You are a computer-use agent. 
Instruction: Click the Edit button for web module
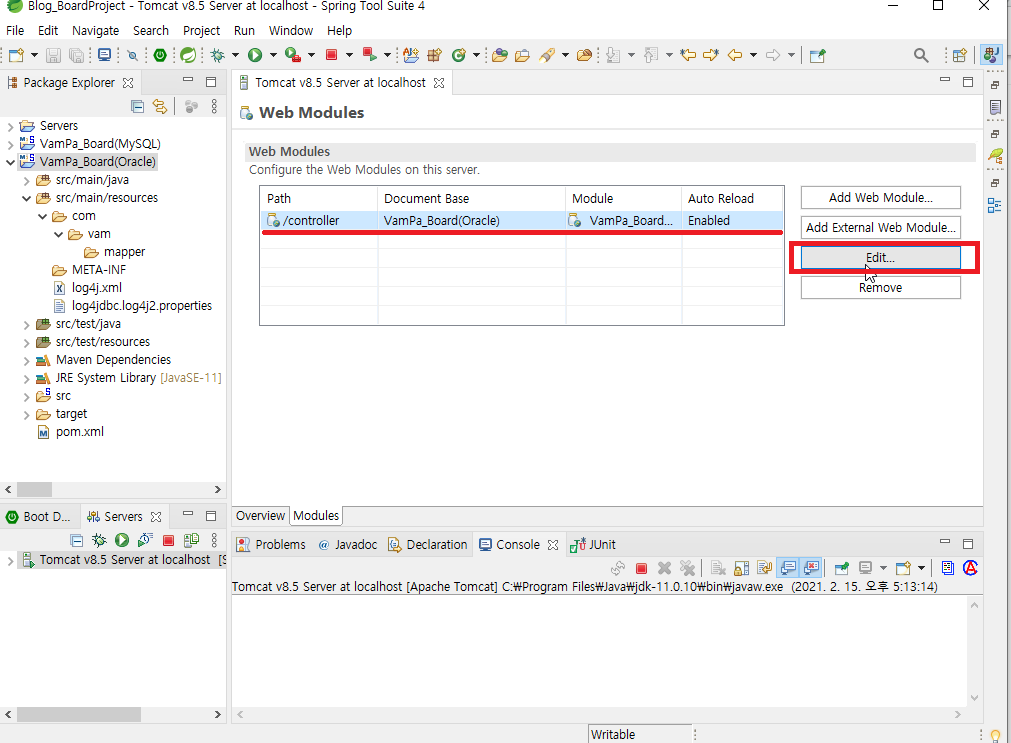[x=880, y=257]
